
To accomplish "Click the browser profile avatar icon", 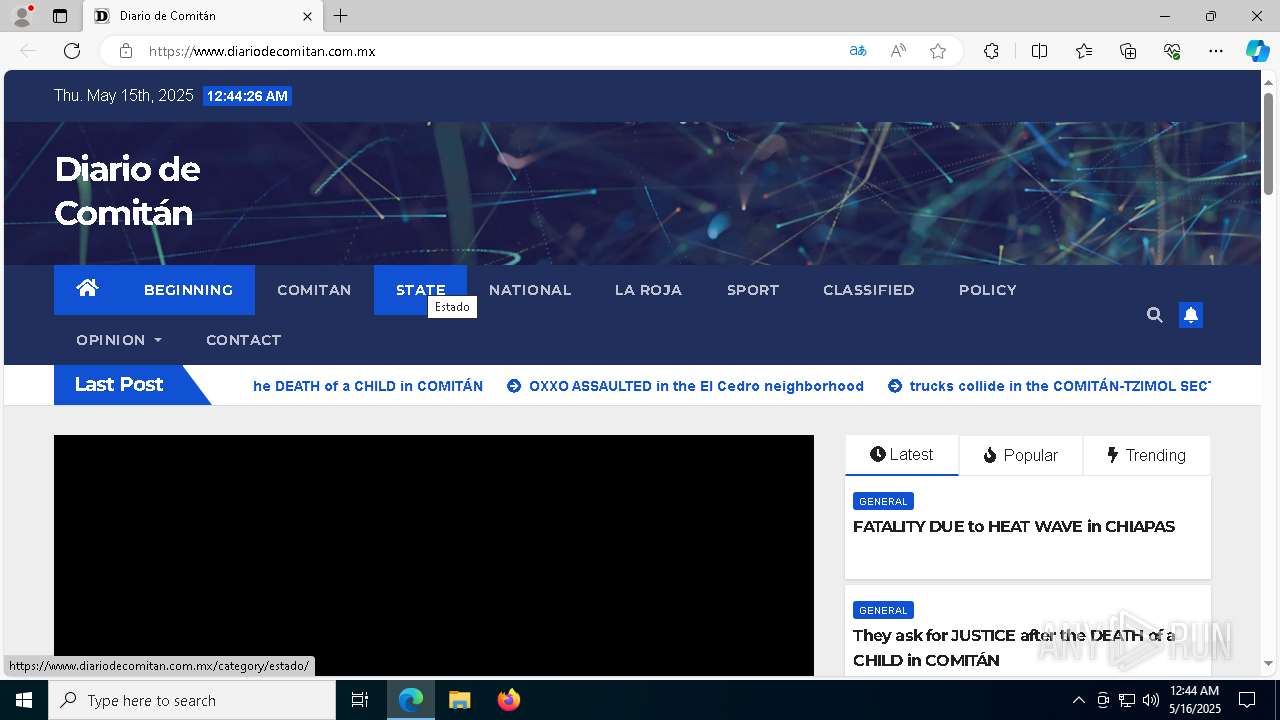I will click(x=22, y=16).
